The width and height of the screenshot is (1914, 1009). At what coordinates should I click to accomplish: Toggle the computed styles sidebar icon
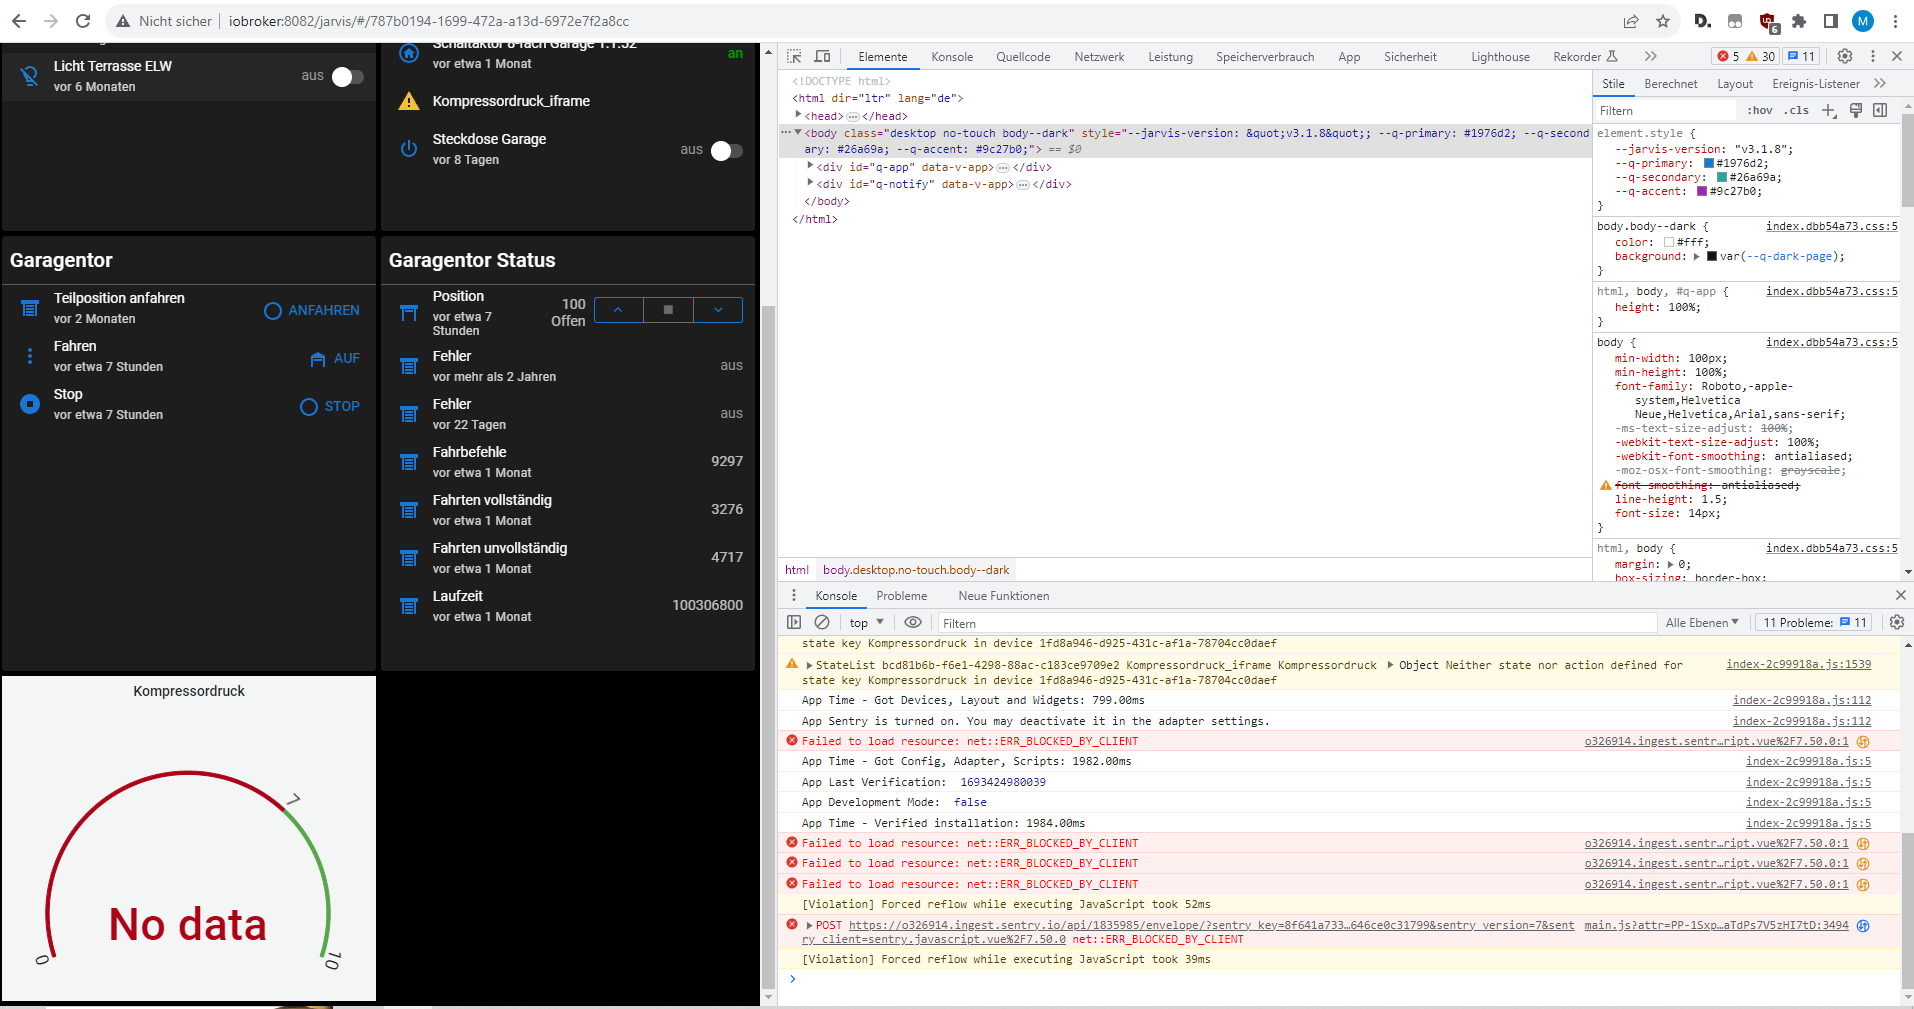coord(1880,110)
